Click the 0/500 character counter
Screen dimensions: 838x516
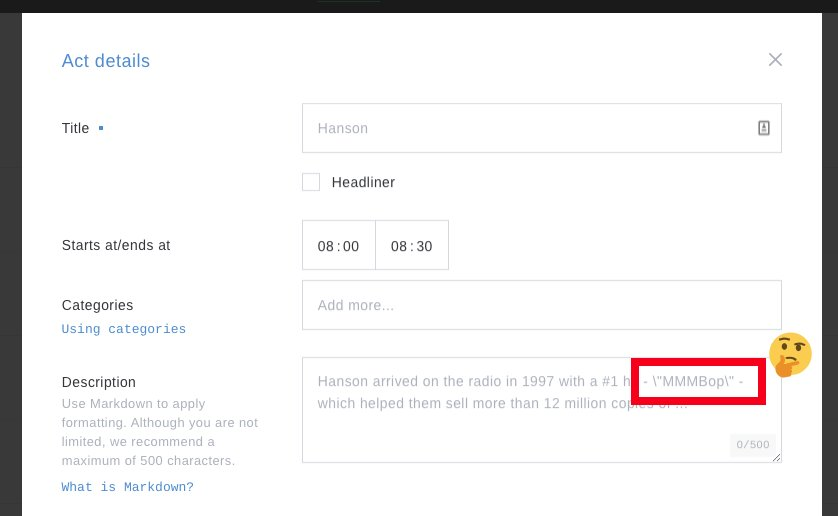[x=752, y=444]
